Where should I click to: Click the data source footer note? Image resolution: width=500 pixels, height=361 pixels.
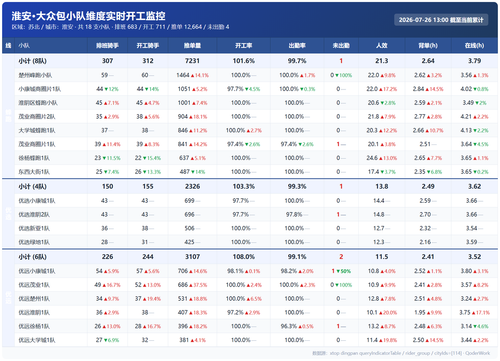click(x=401, y=353)
